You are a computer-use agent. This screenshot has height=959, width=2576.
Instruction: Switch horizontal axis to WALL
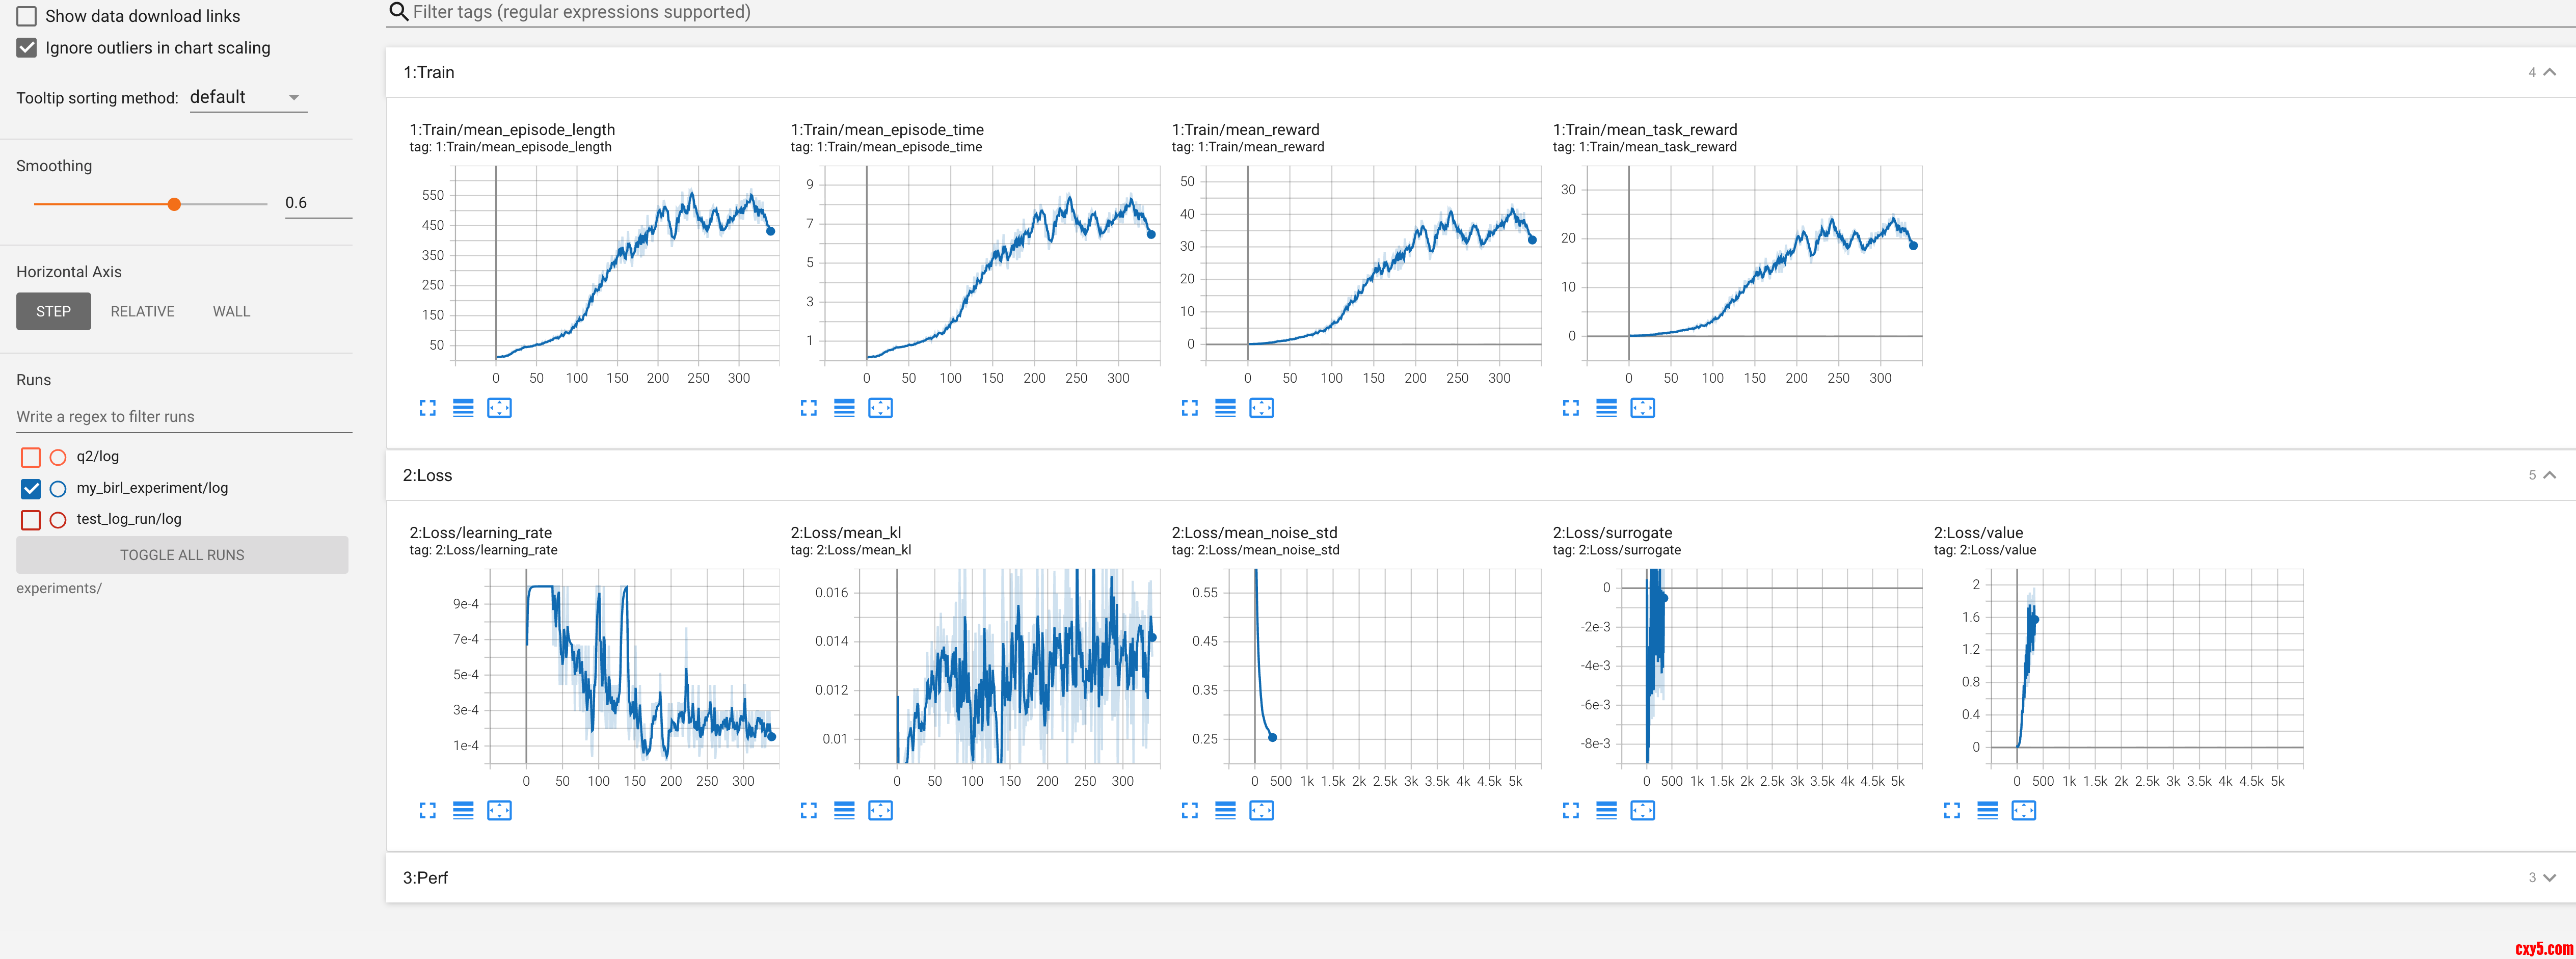tap(231, 312)
